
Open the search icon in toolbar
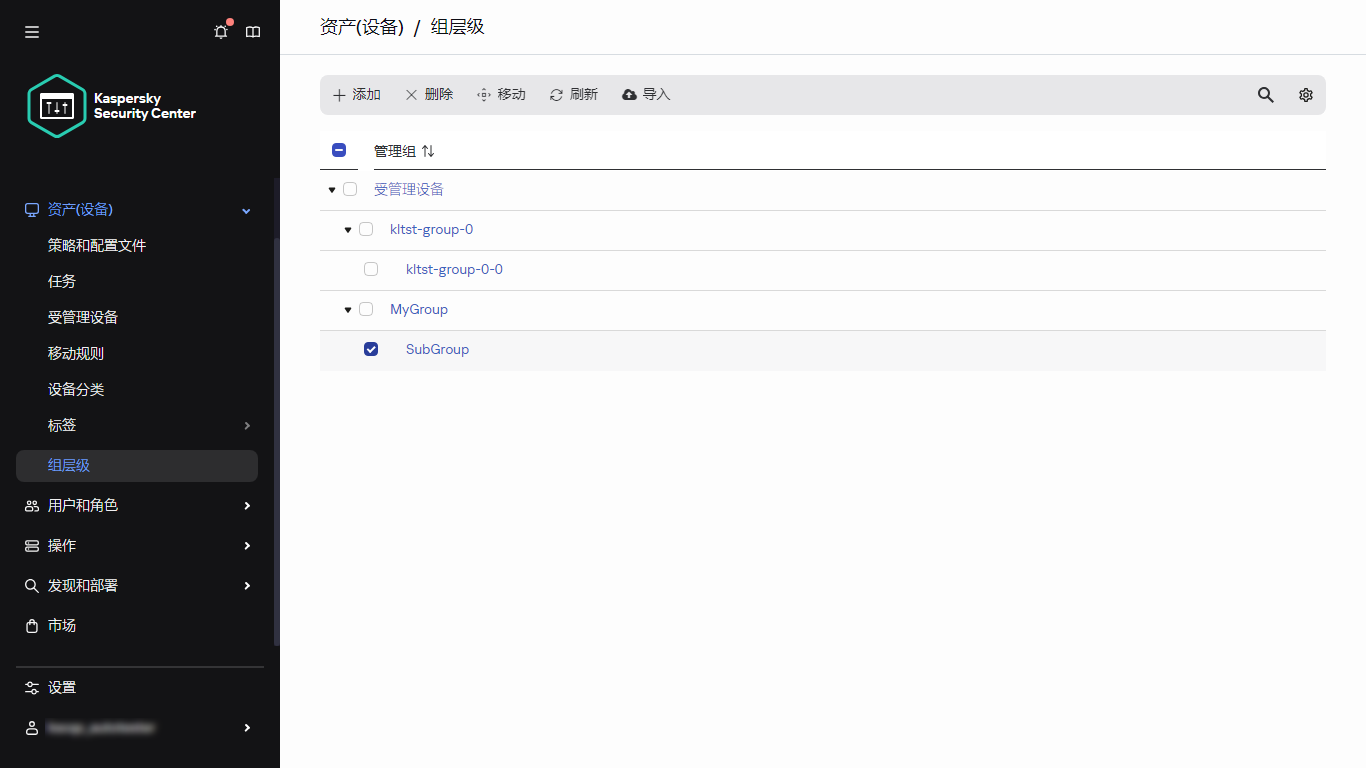point(1265,94)
